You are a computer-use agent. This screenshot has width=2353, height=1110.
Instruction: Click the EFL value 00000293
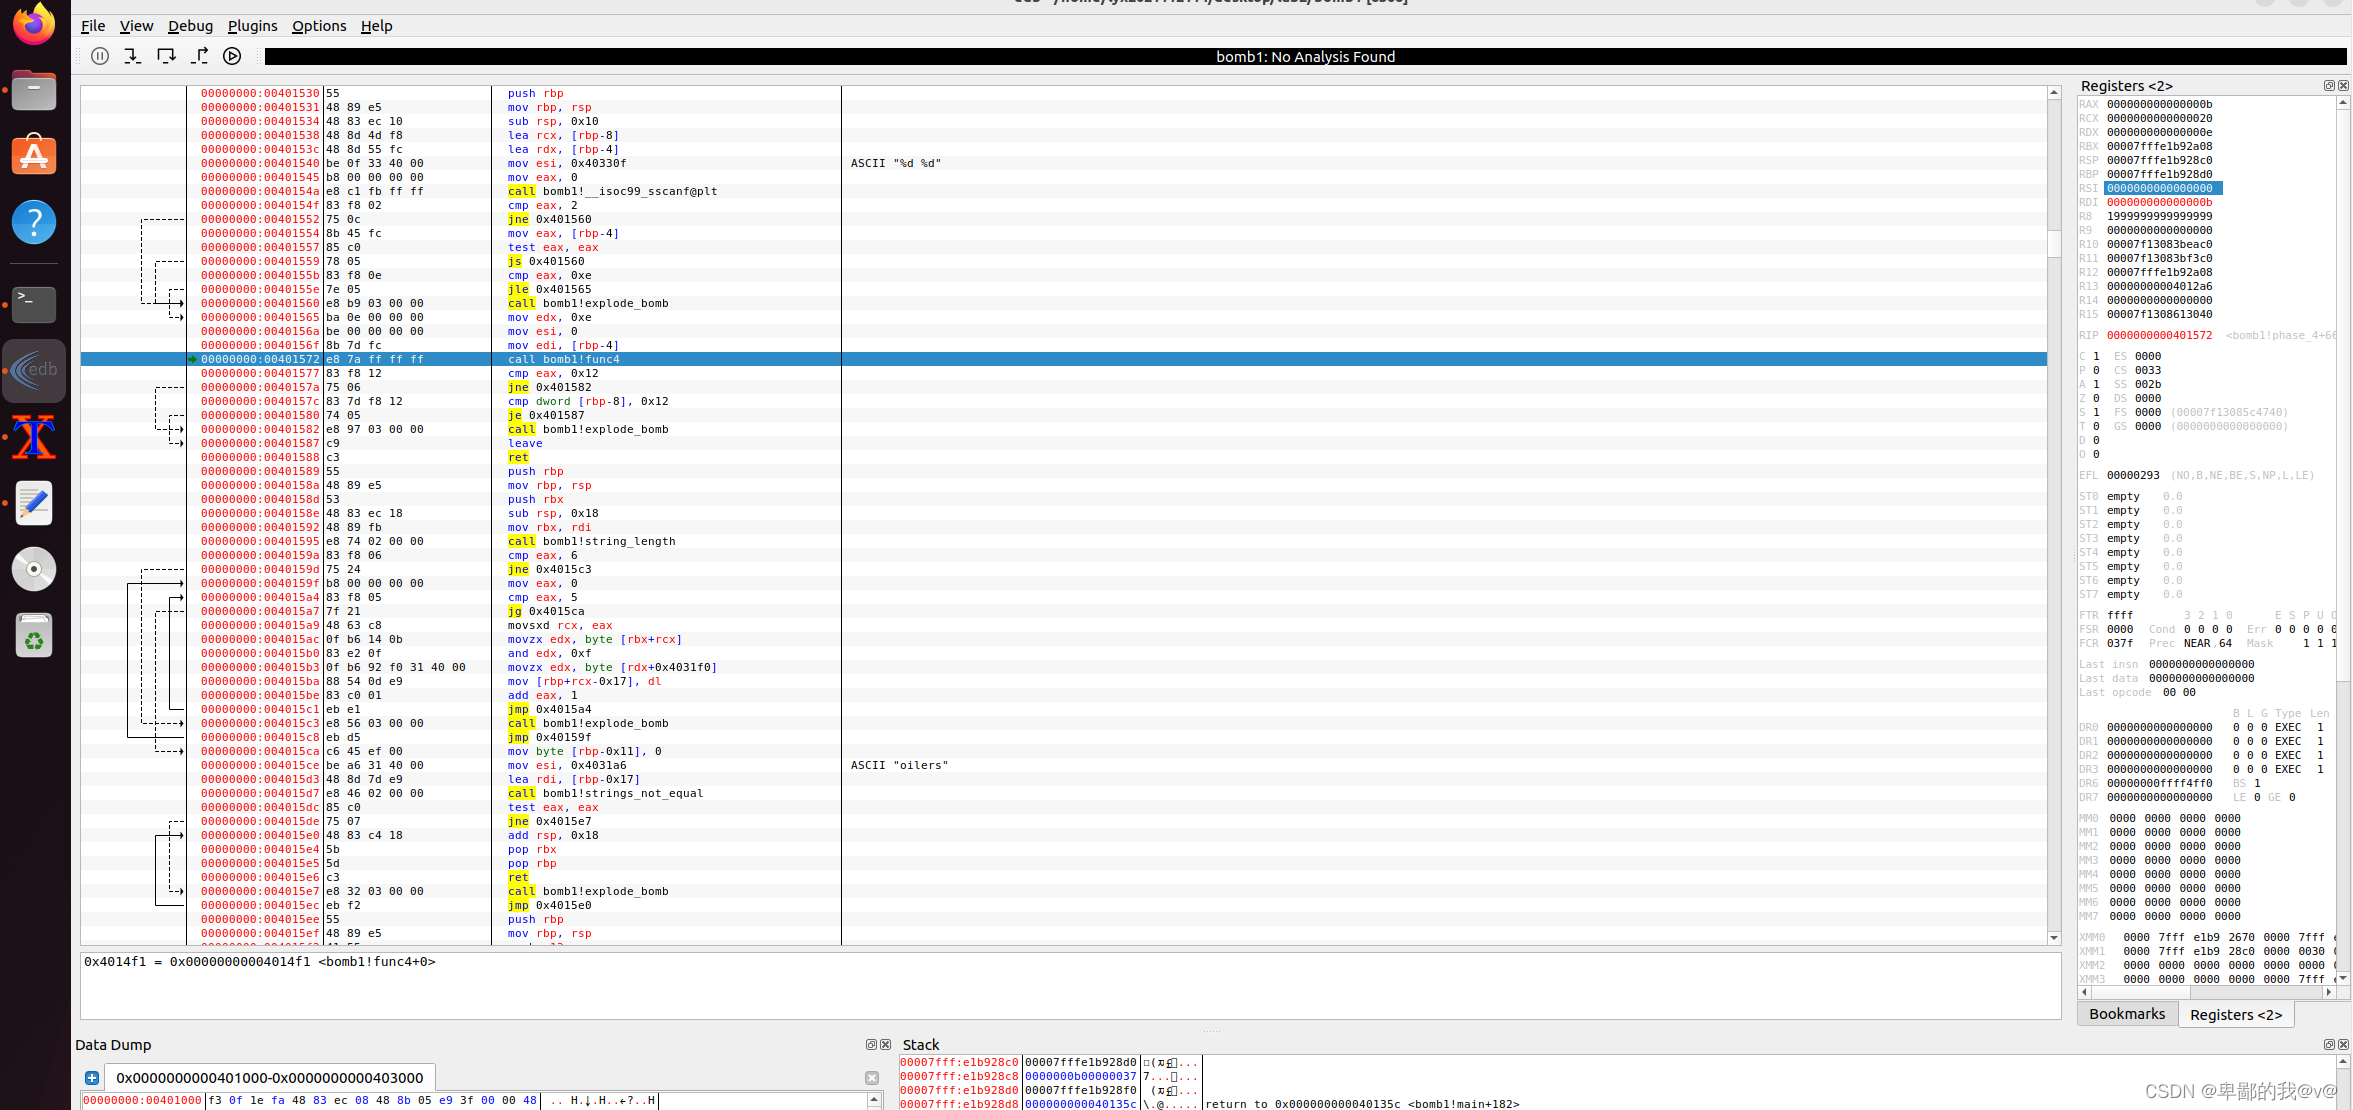pyautogui.click(x=2133, y=475)
